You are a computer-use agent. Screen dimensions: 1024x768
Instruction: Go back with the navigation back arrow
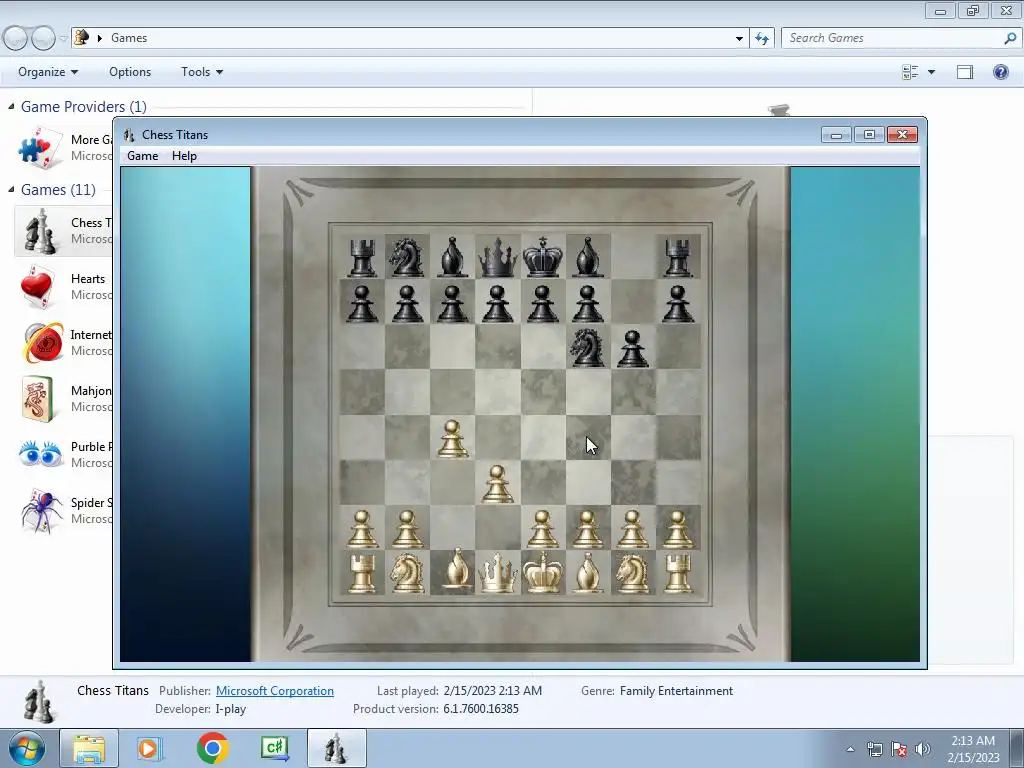click(16, 39)
